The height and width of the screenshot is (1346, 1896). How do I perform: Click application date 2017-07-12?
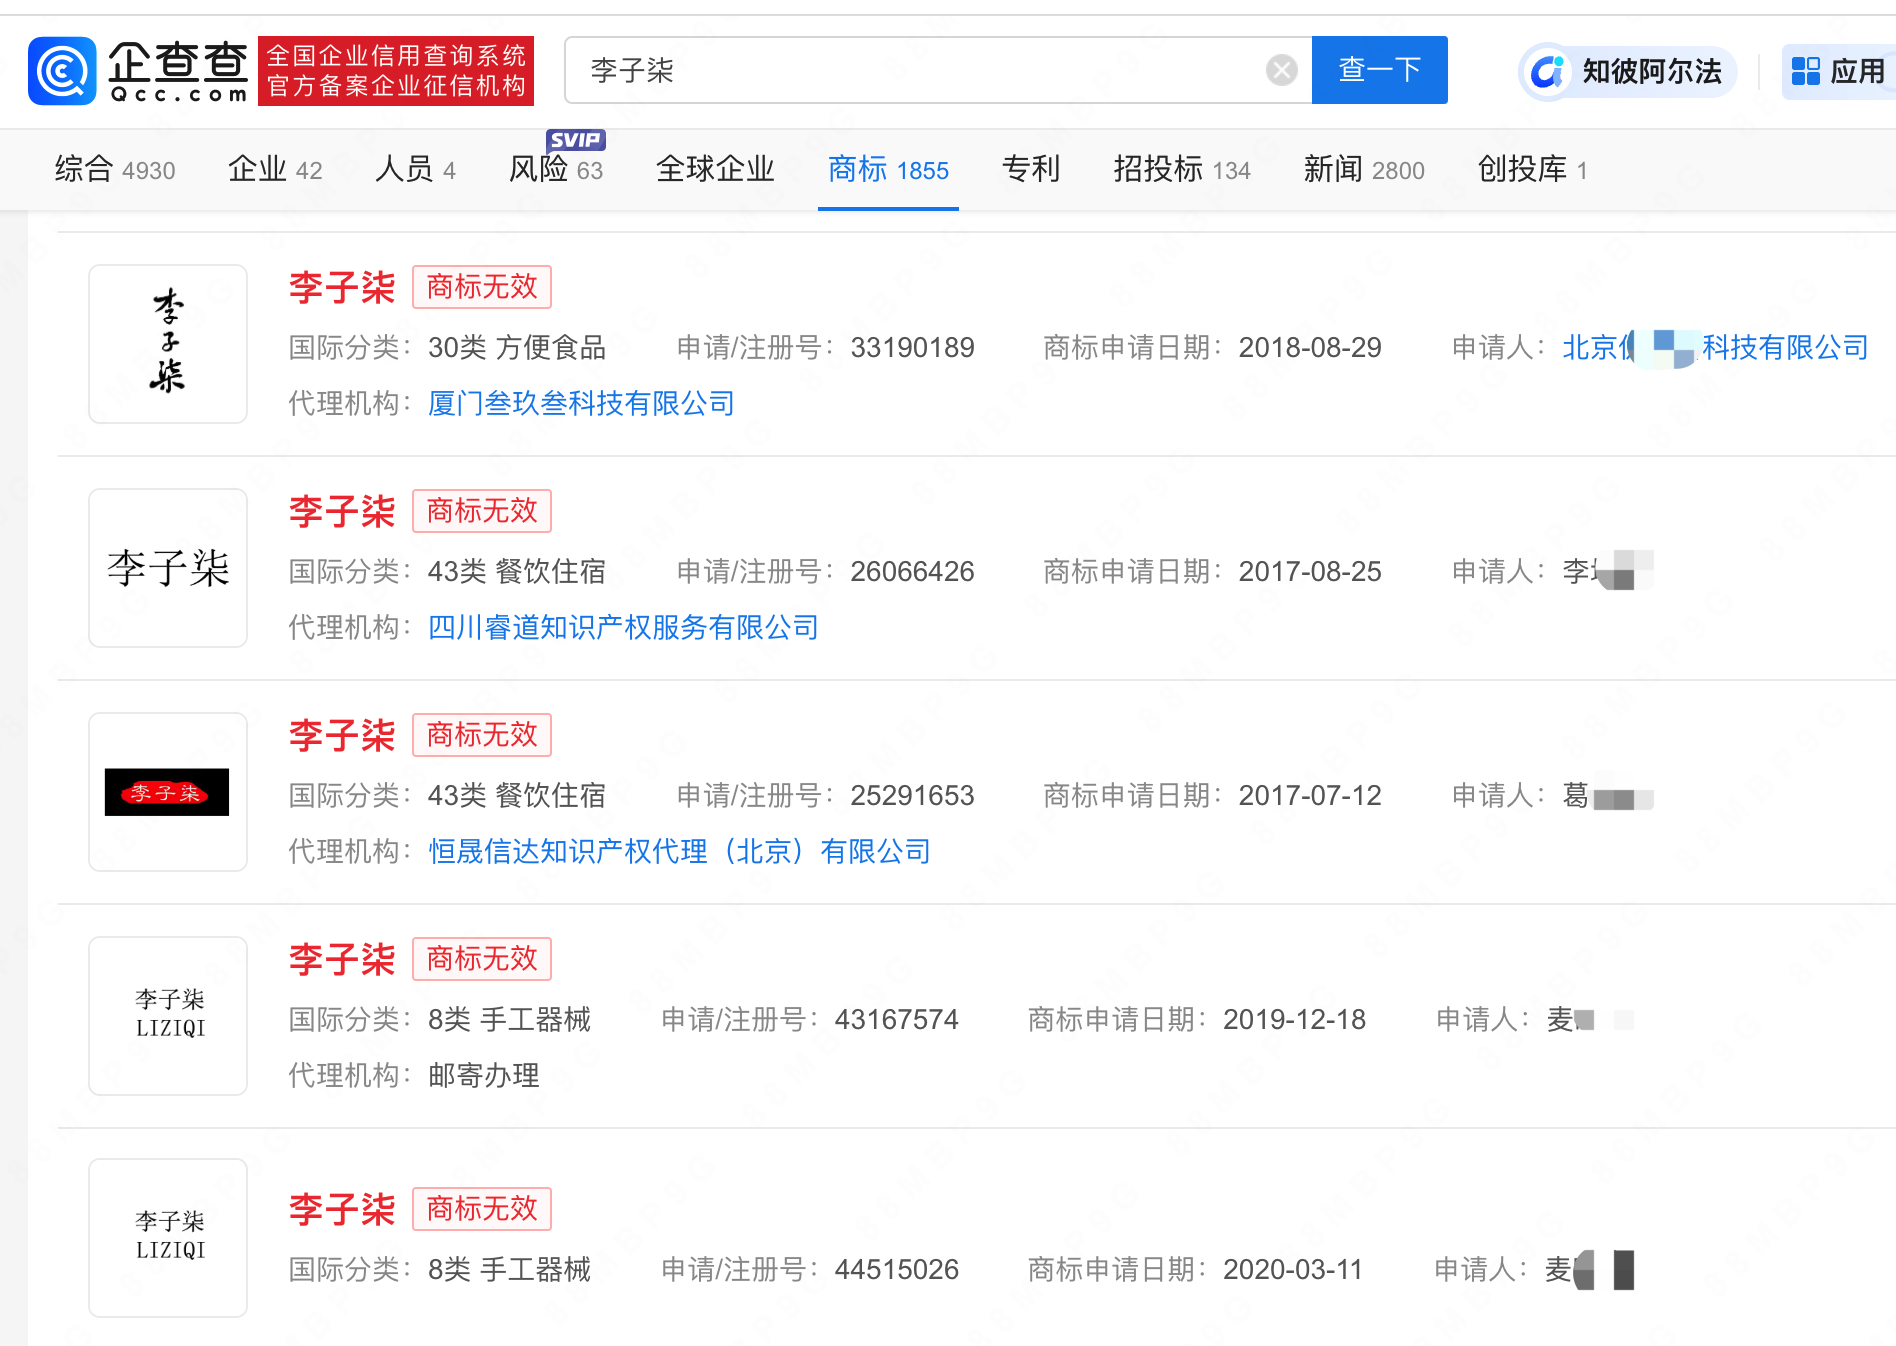(1310, 796)
